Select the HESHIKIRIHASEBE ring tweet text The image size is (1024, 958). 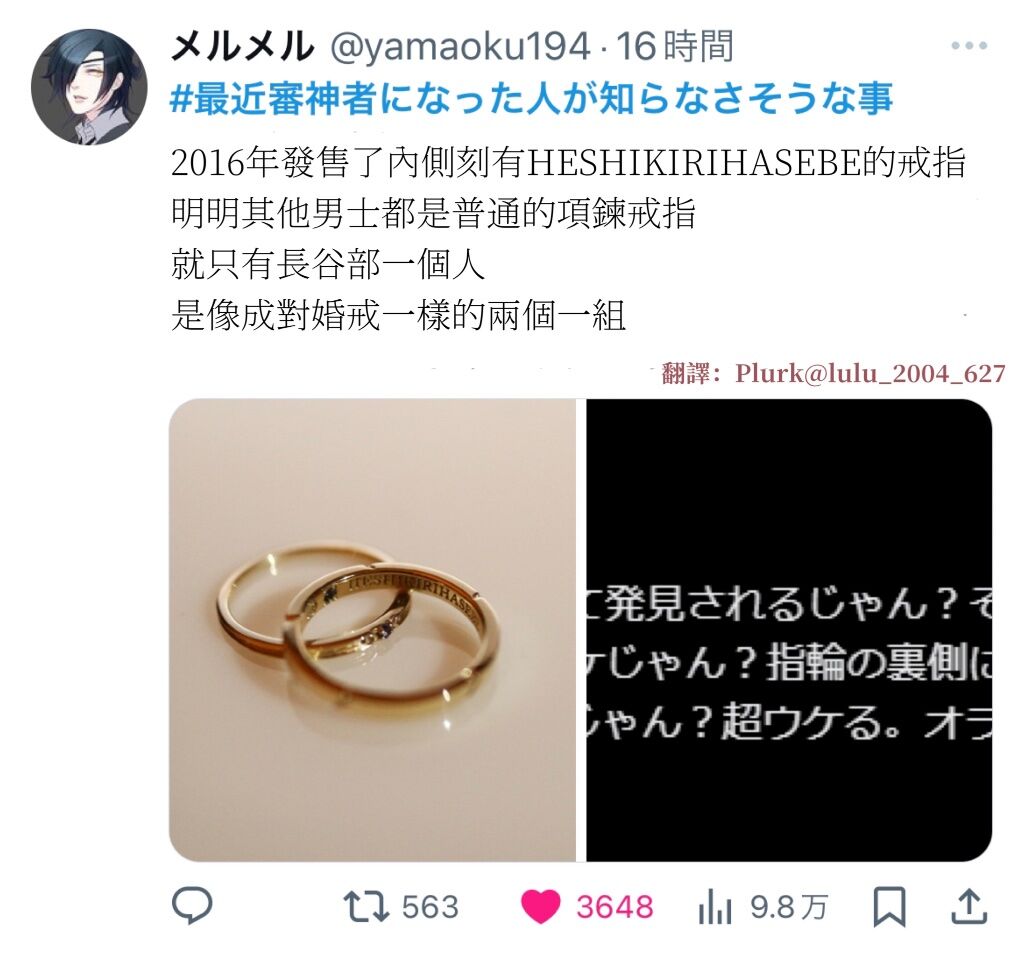pos(568,163)
